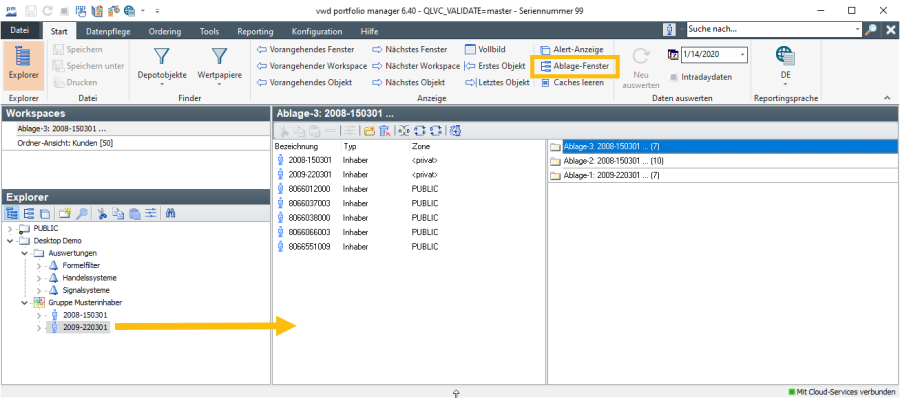
Task: Select Gruppe Musterinhaber in the tree
Action: click(85, 303)
